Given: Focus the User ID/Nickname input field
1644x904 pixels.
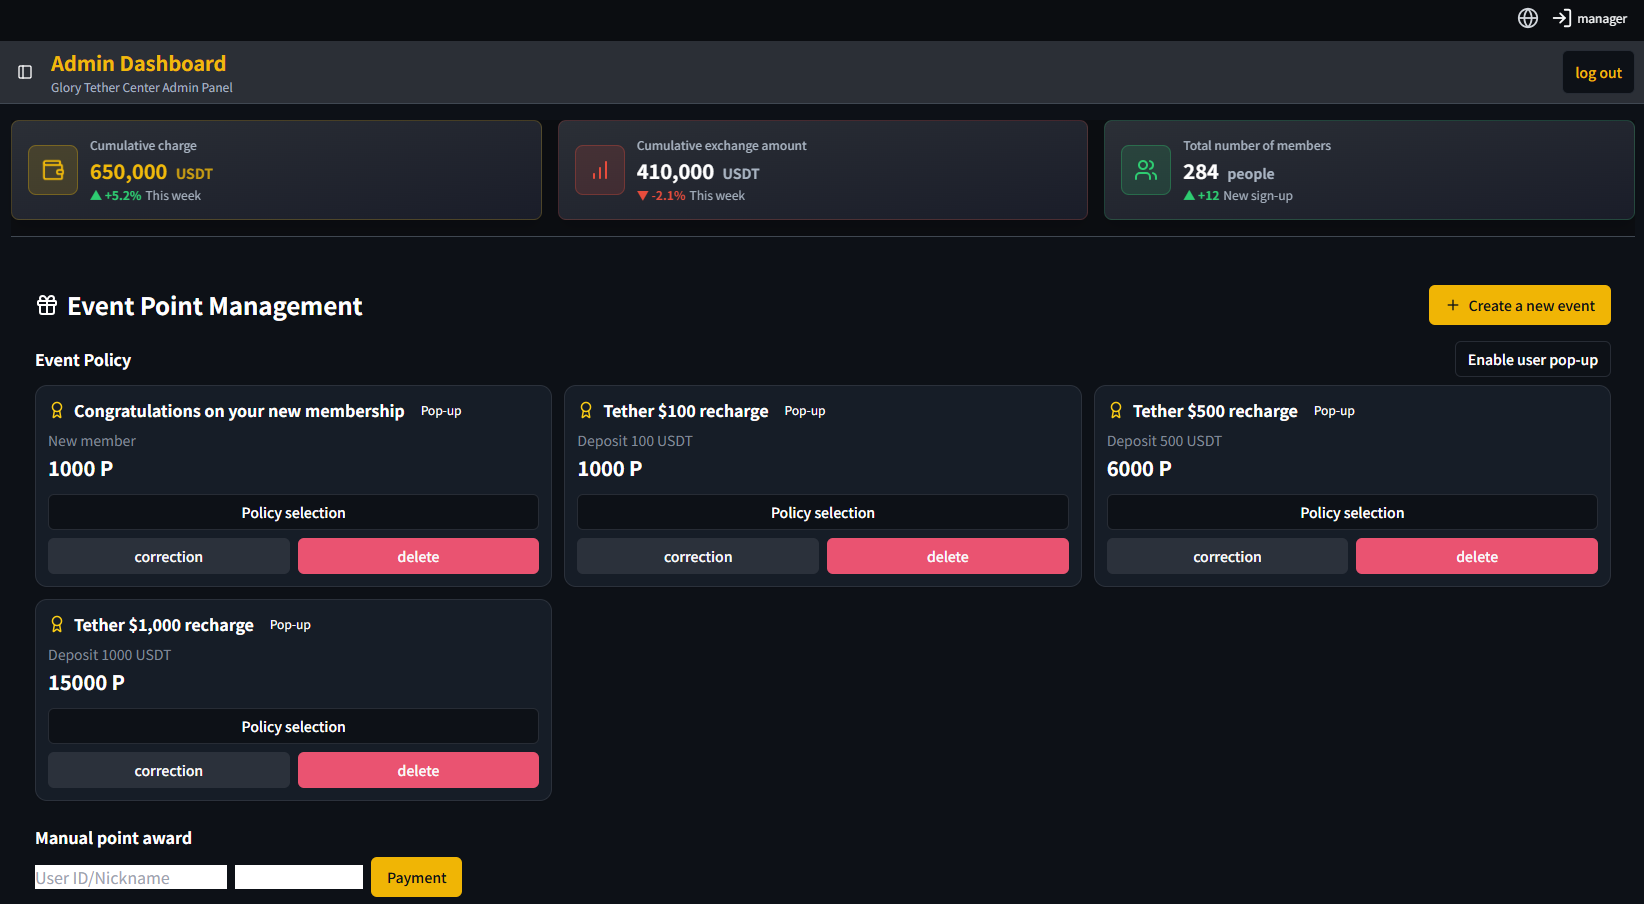Looking at the screenshot, I should click(x=131, y=877).
